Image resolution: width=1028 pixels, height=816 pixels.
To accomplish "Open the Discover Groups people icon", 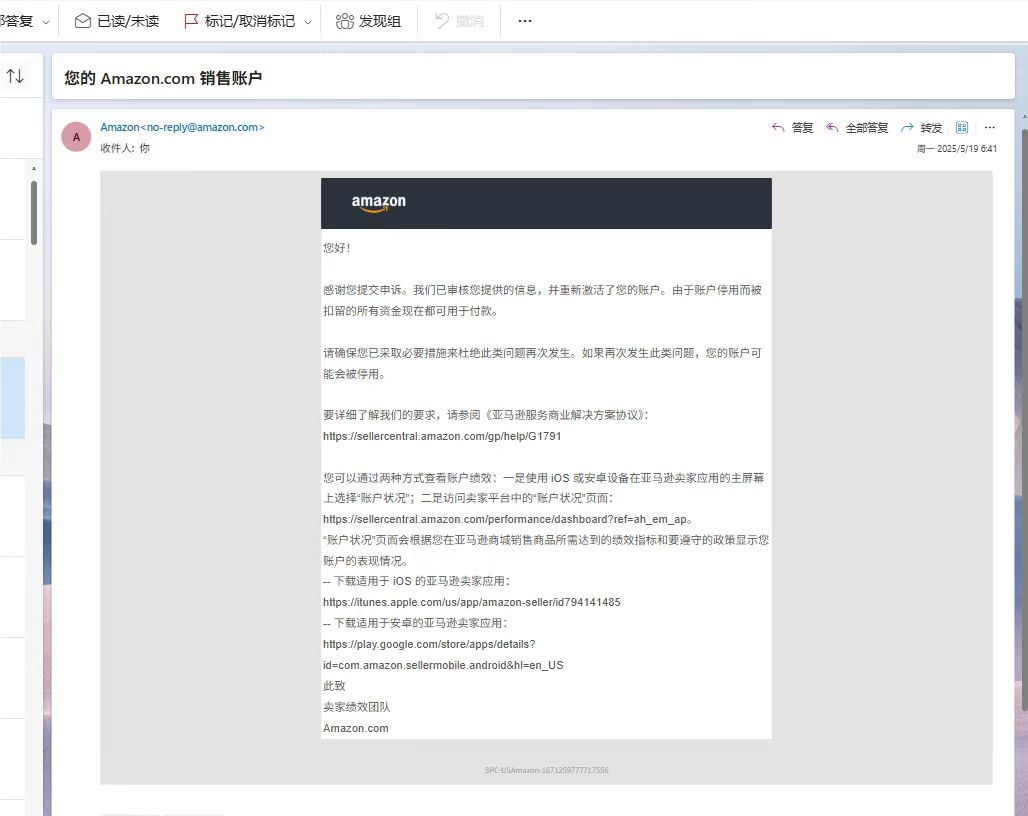I will 345,21.
